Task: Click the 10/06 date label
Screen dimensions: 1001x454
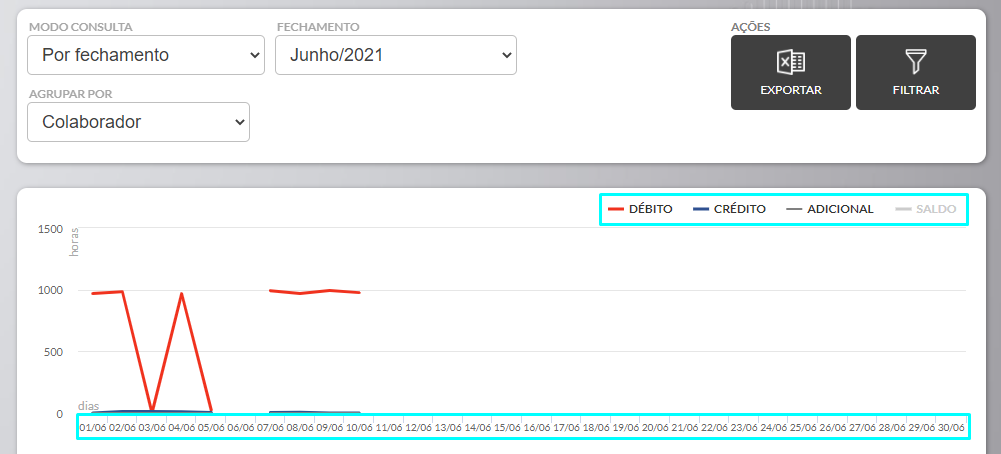Action: pos(359,427)
